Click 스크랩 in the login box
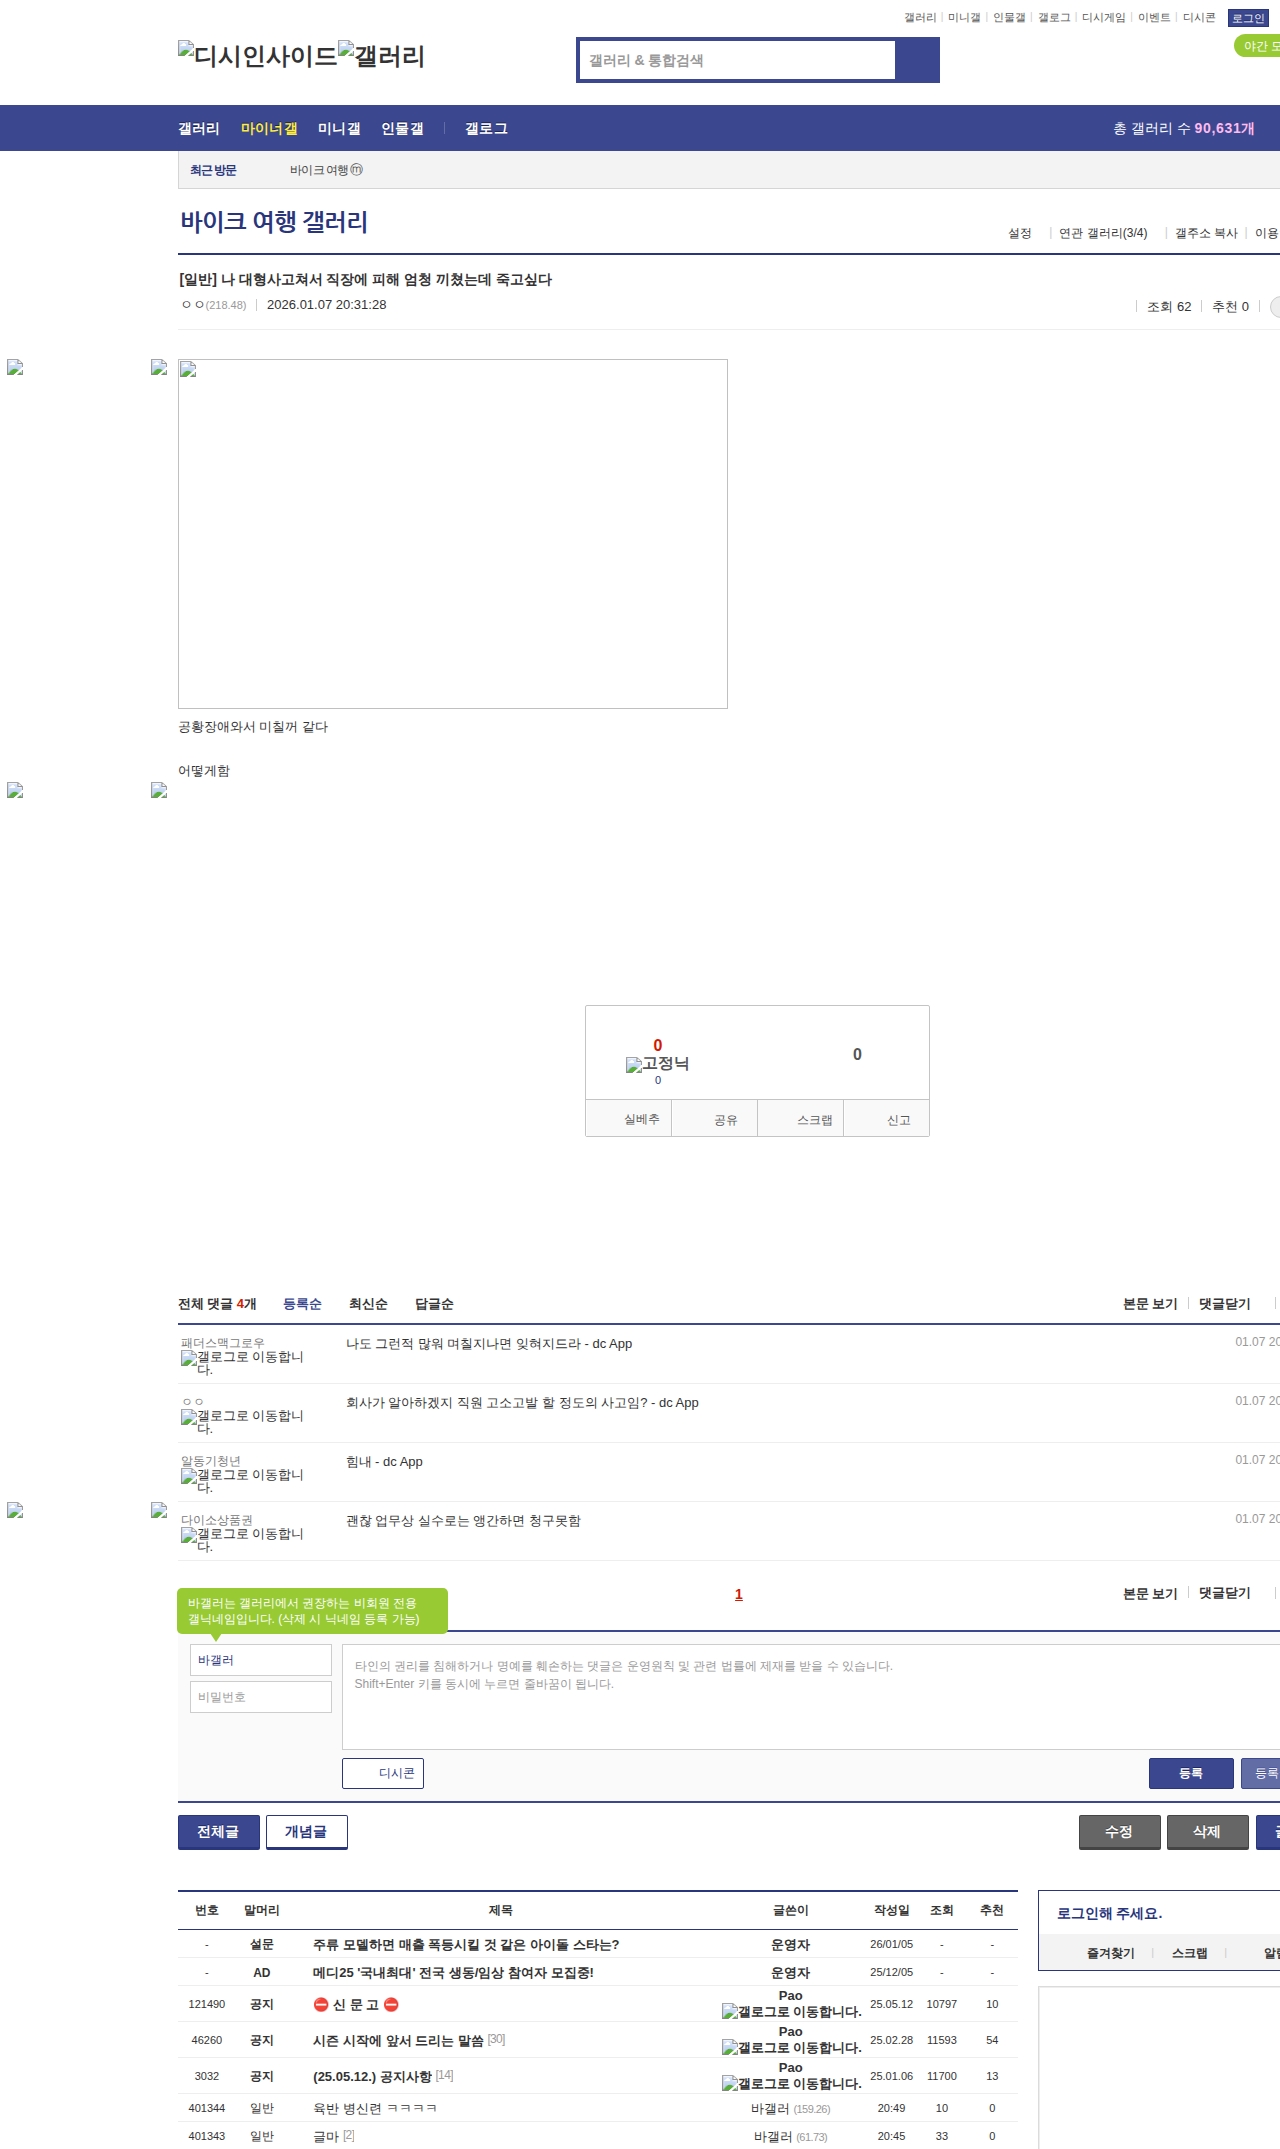 1190,1953
